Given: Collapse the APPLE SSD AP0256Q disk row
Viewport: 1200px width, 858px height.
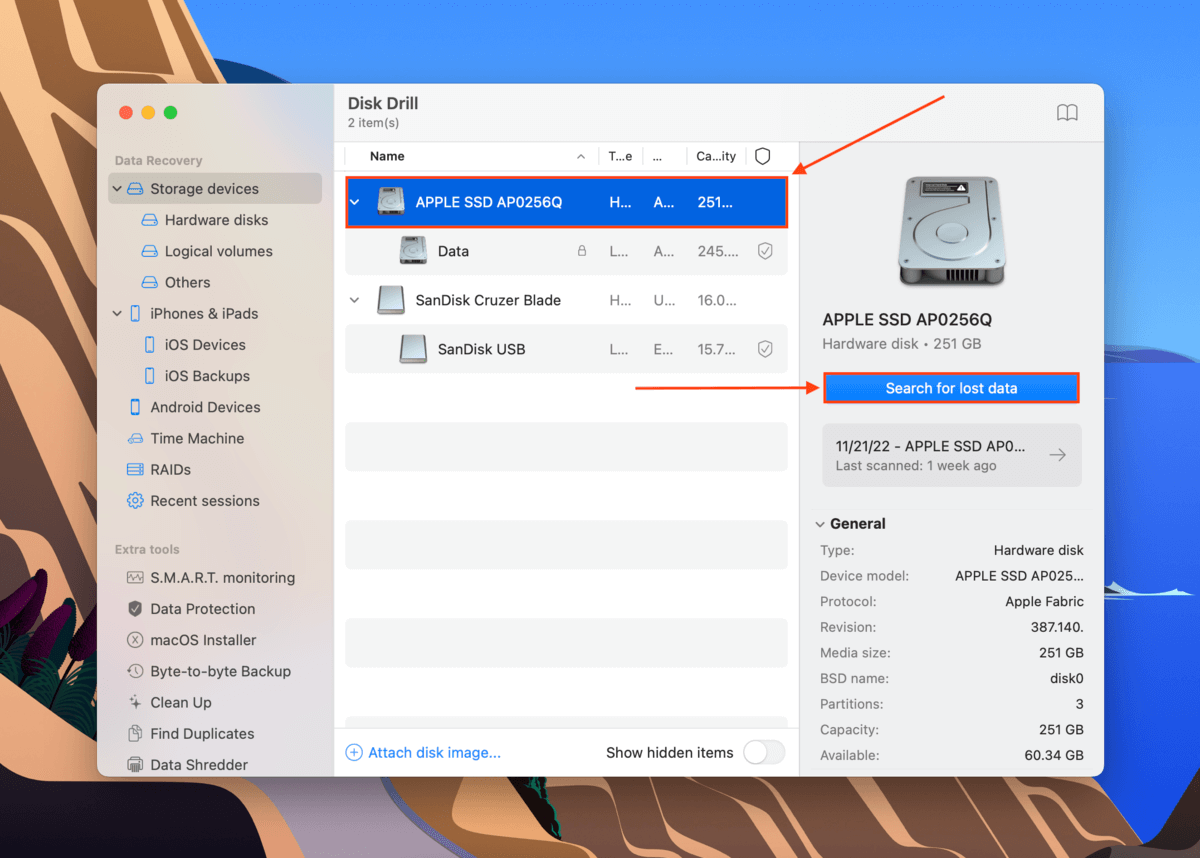Looking at the screenshot, I should click(x=354, y=202).
